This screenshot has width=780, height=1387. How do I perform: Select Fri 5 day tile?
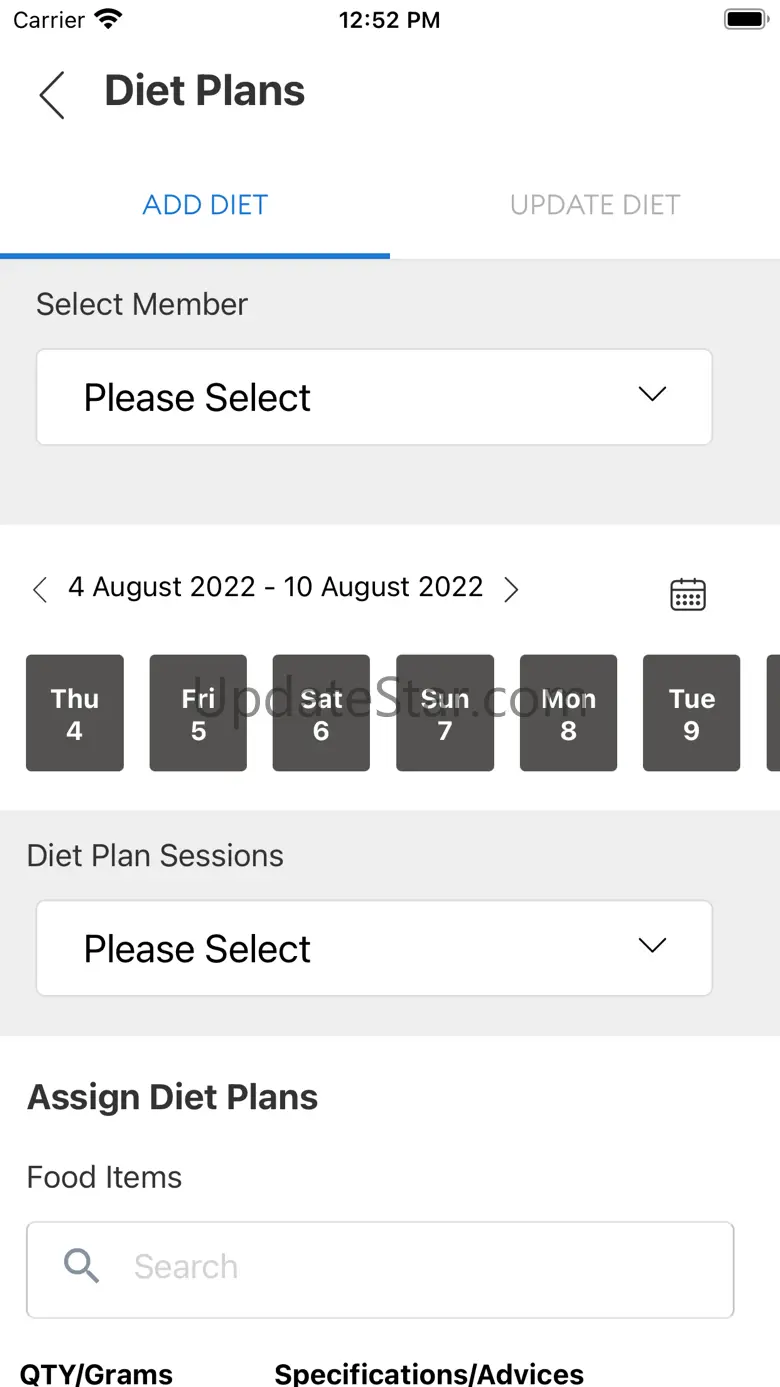click(x=198, y=713)
